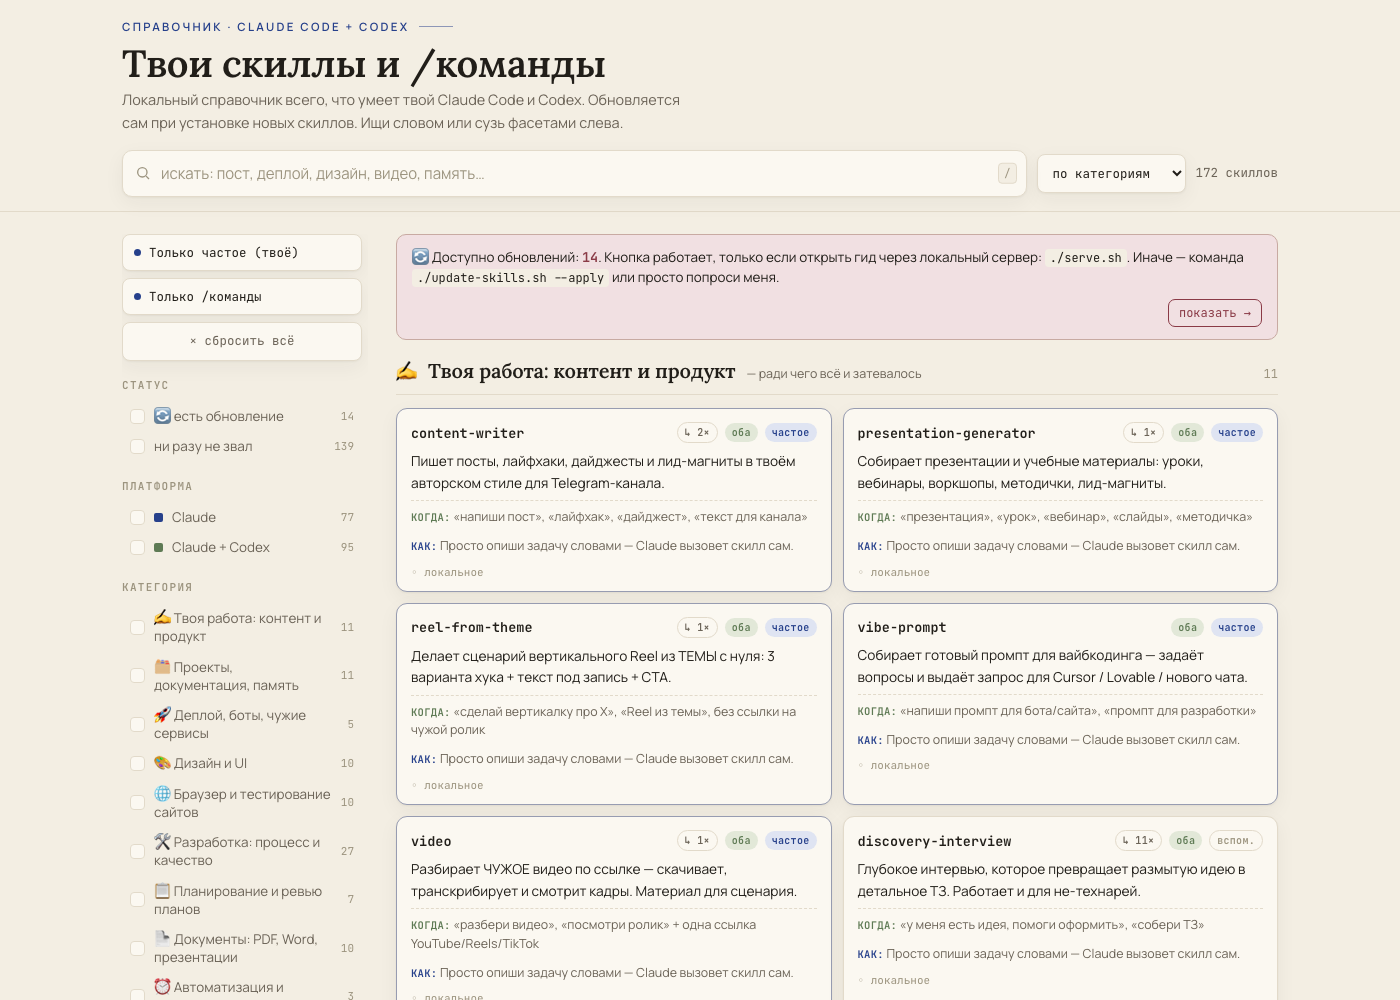Click the update icon in the pink banner
1400x1000 pixels.
tap(420, 257)
